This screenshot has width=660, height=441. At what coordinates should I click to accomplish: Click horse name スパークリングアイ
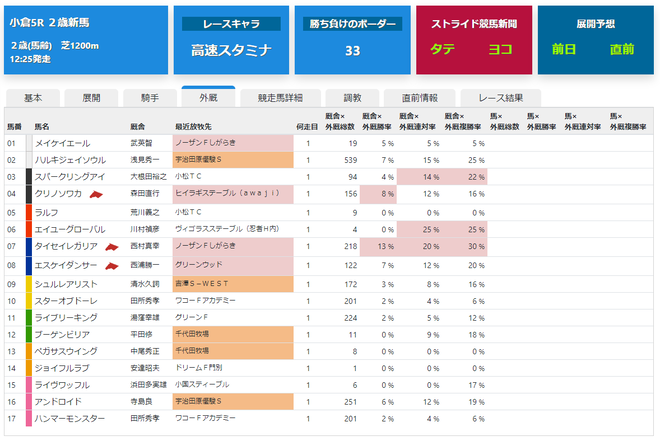point(70,177)
